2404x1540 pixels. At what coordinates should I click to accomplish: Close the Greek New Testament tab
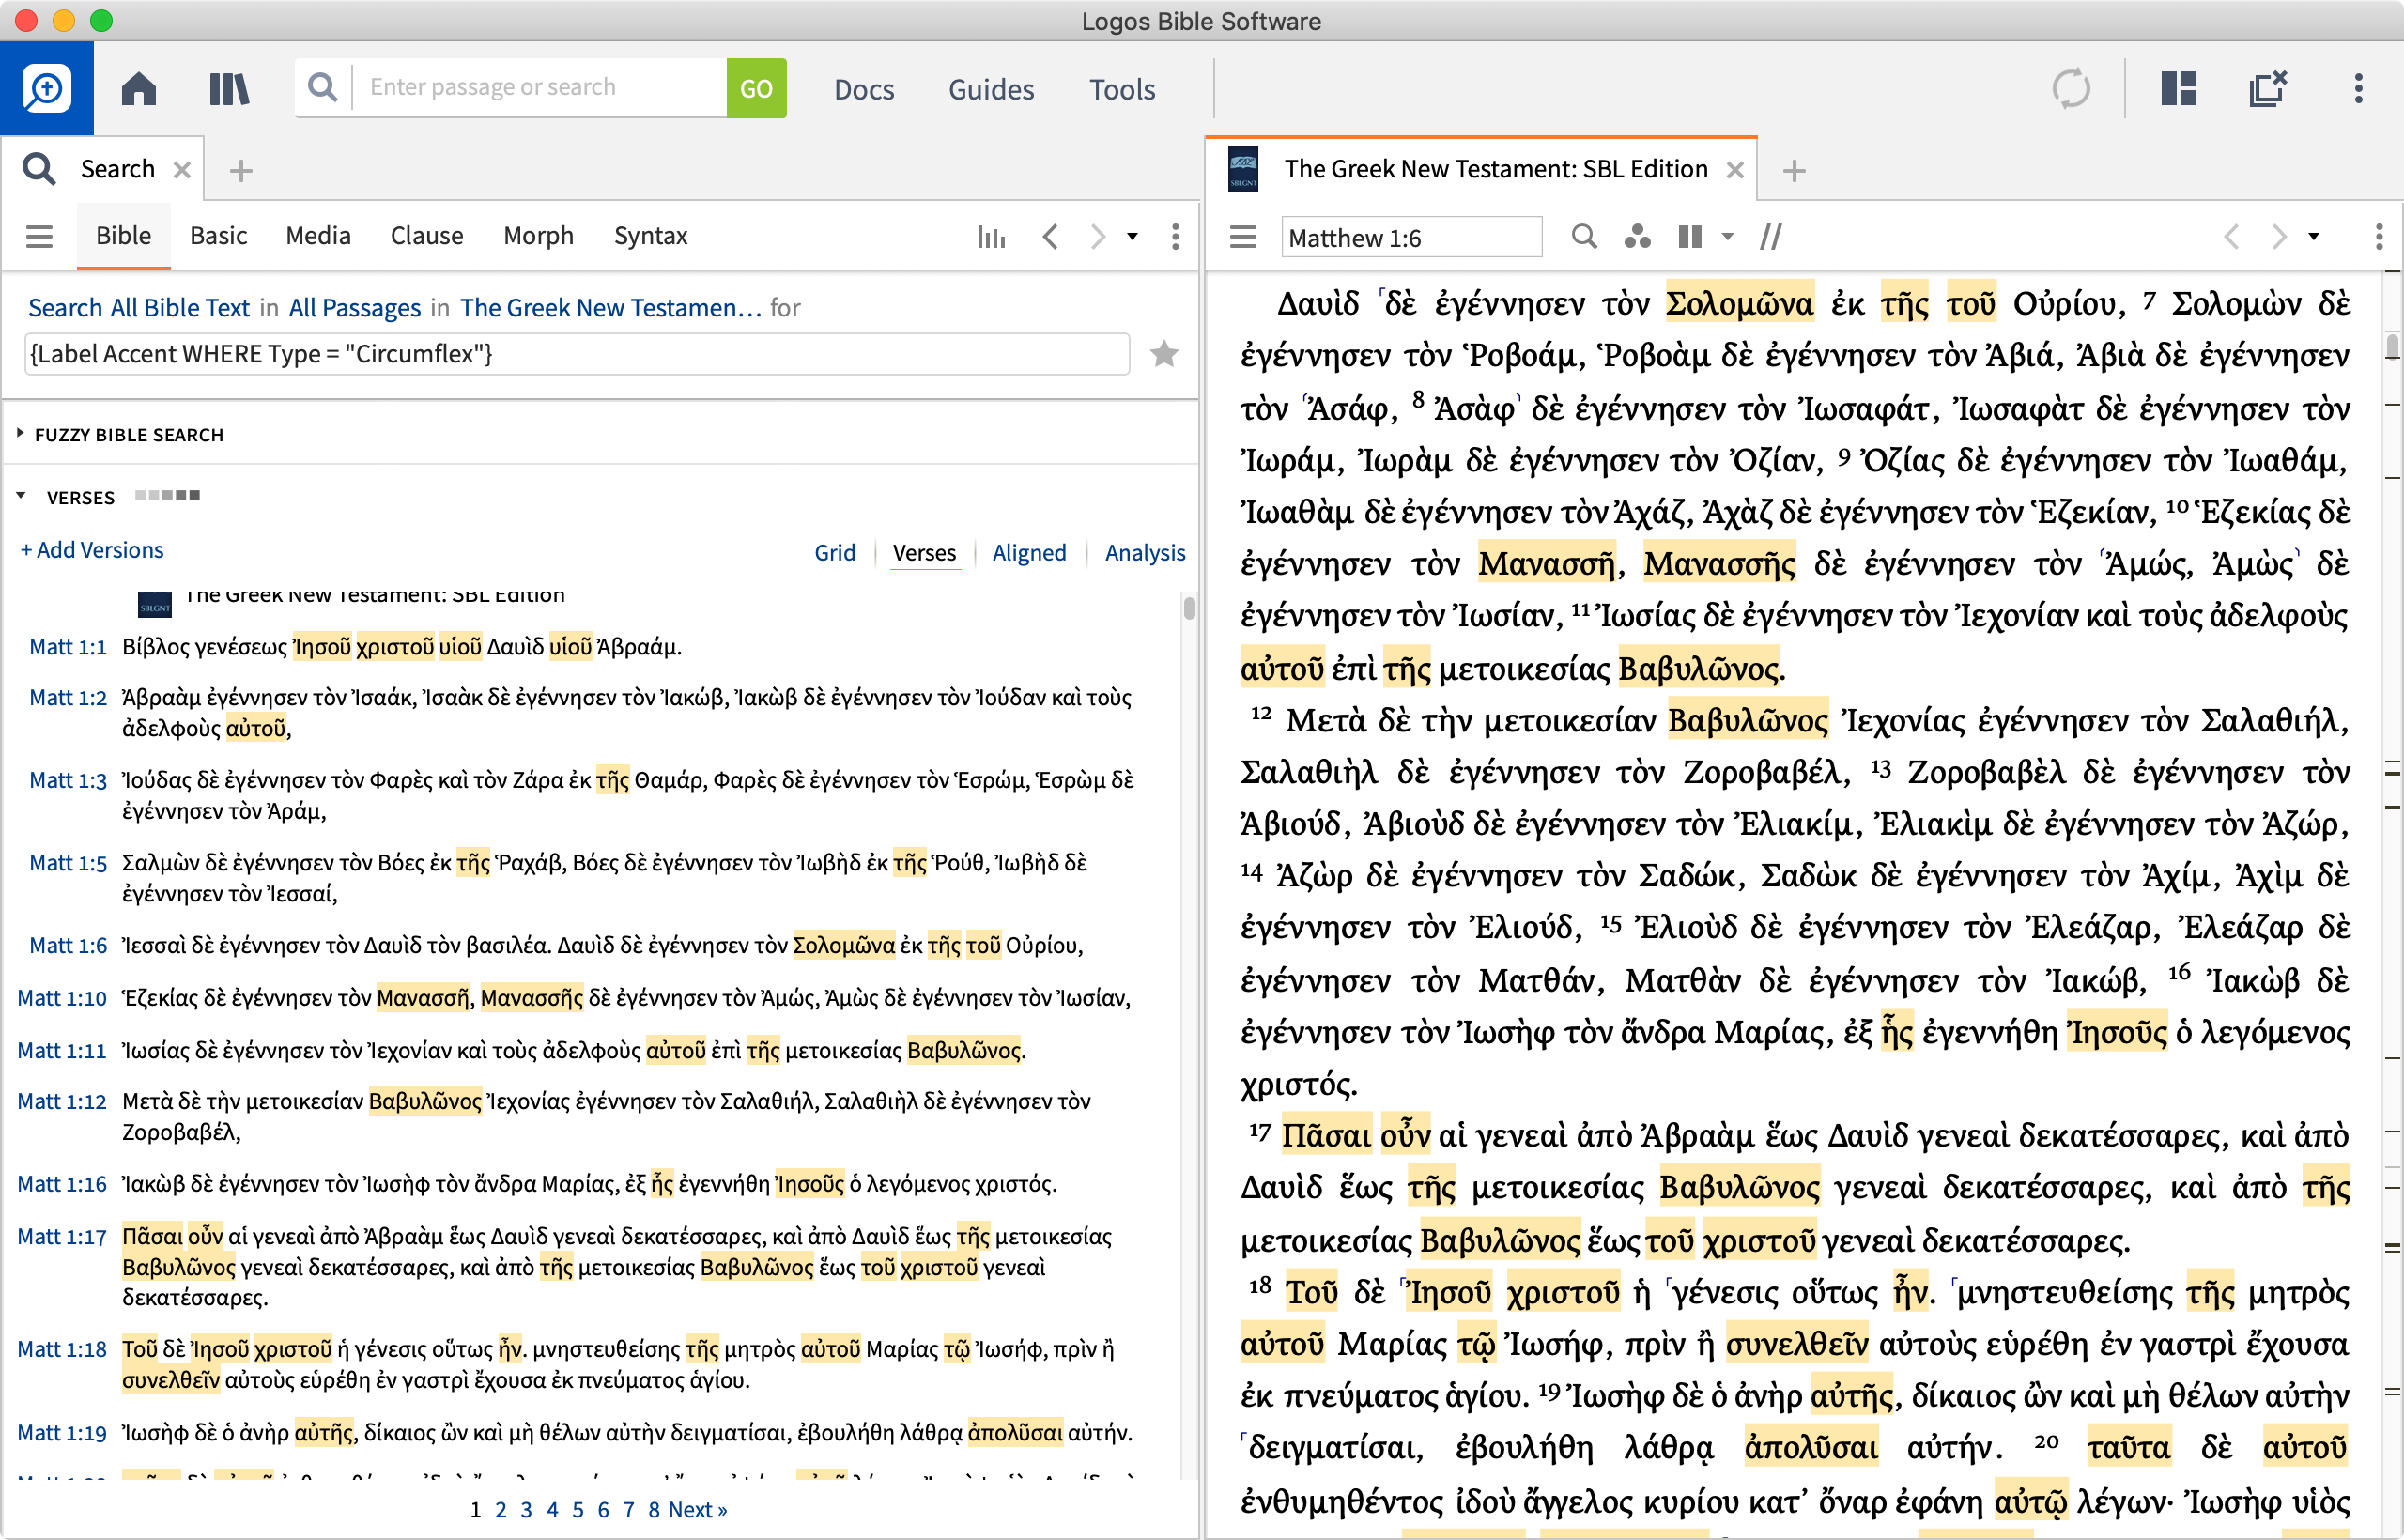(x=1735, y=170)
